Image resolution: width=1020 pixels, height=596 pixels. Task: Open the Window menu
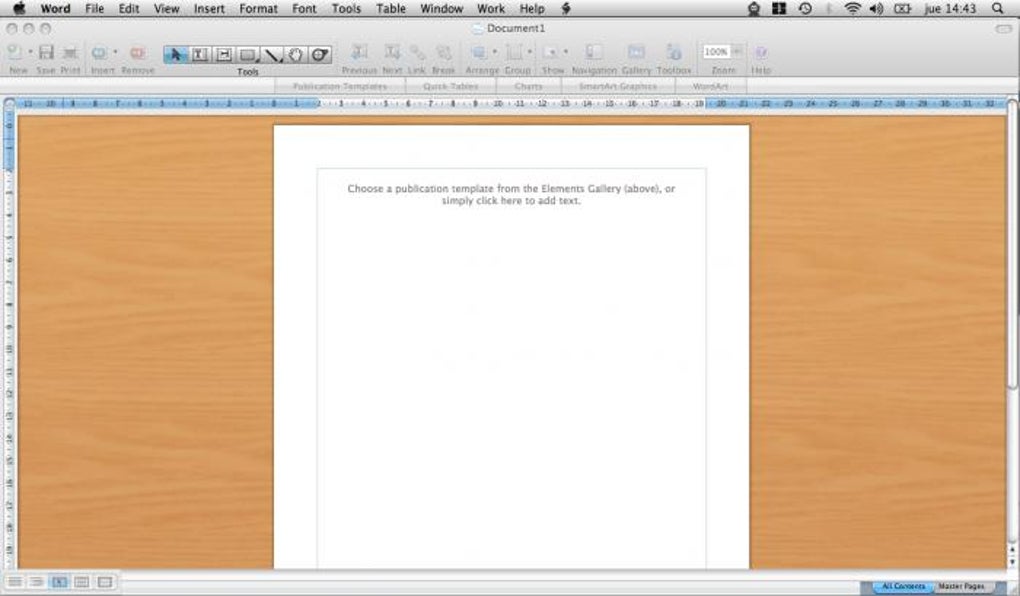(442, 8)
